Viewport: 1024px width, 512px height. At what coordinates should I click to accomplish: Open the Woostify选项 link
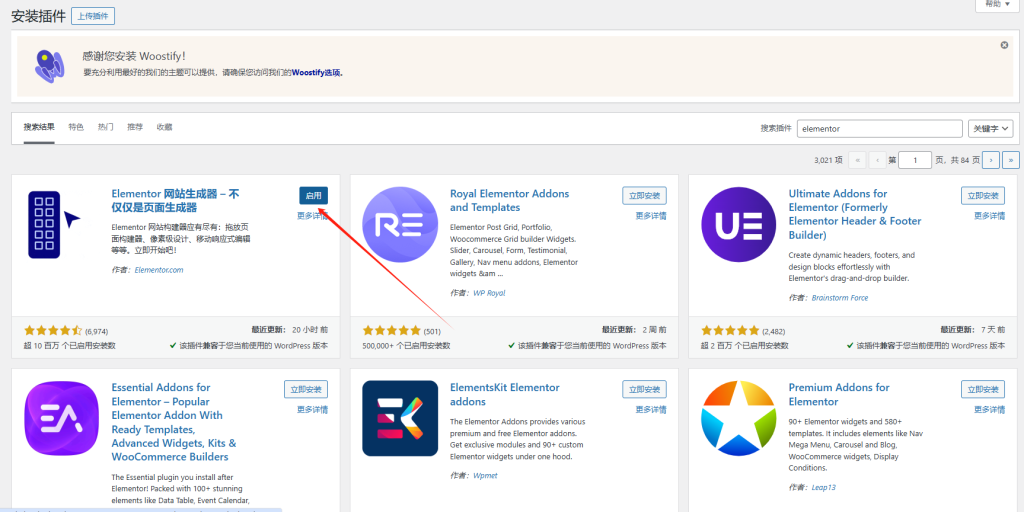pyautogui.click(x=316, y=72)
